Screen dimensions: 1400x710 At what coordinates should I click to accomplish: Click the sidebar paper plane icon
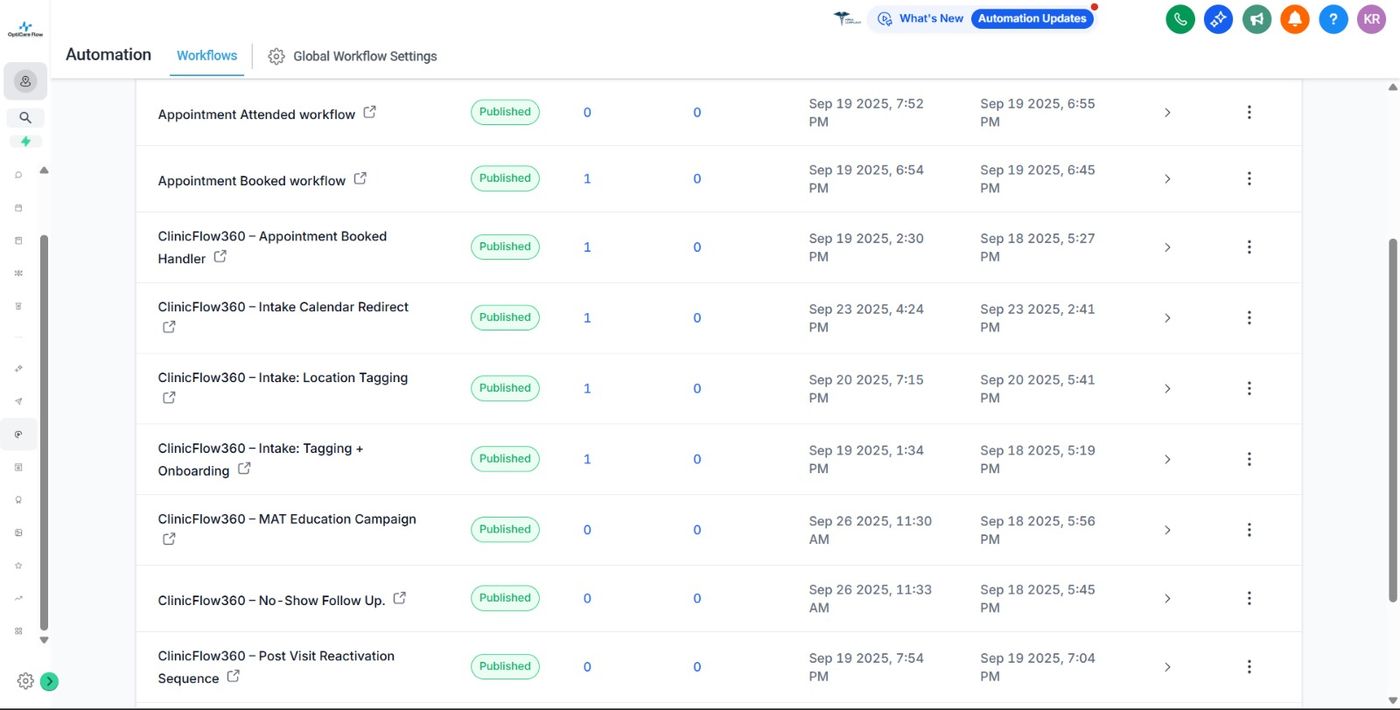point(18,401)
